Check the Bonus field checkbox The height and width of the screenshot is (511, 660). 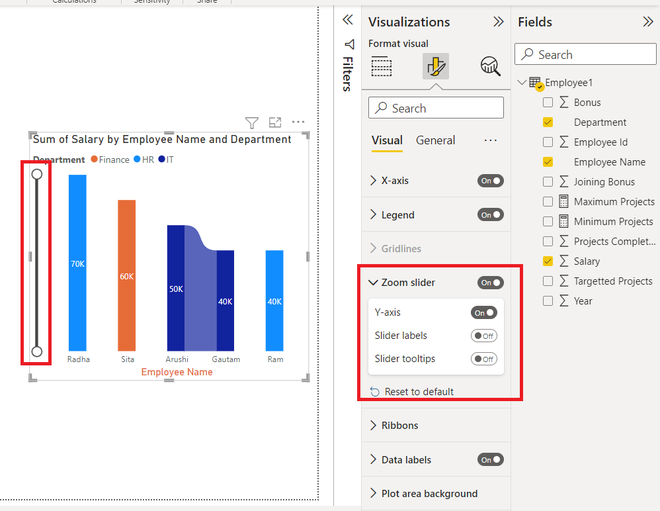(548, 102)
